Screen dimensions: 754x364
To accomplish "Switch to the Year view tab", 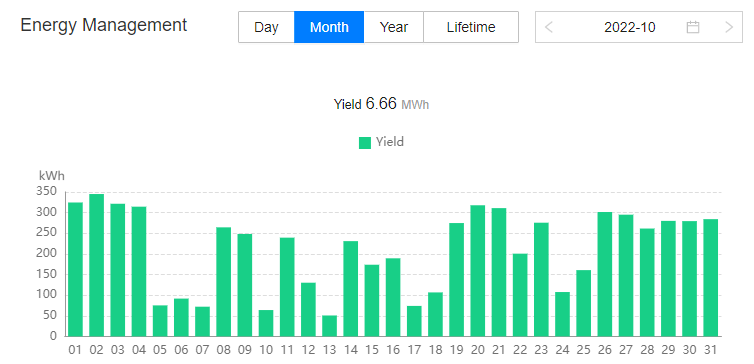I will click(393, 27).
